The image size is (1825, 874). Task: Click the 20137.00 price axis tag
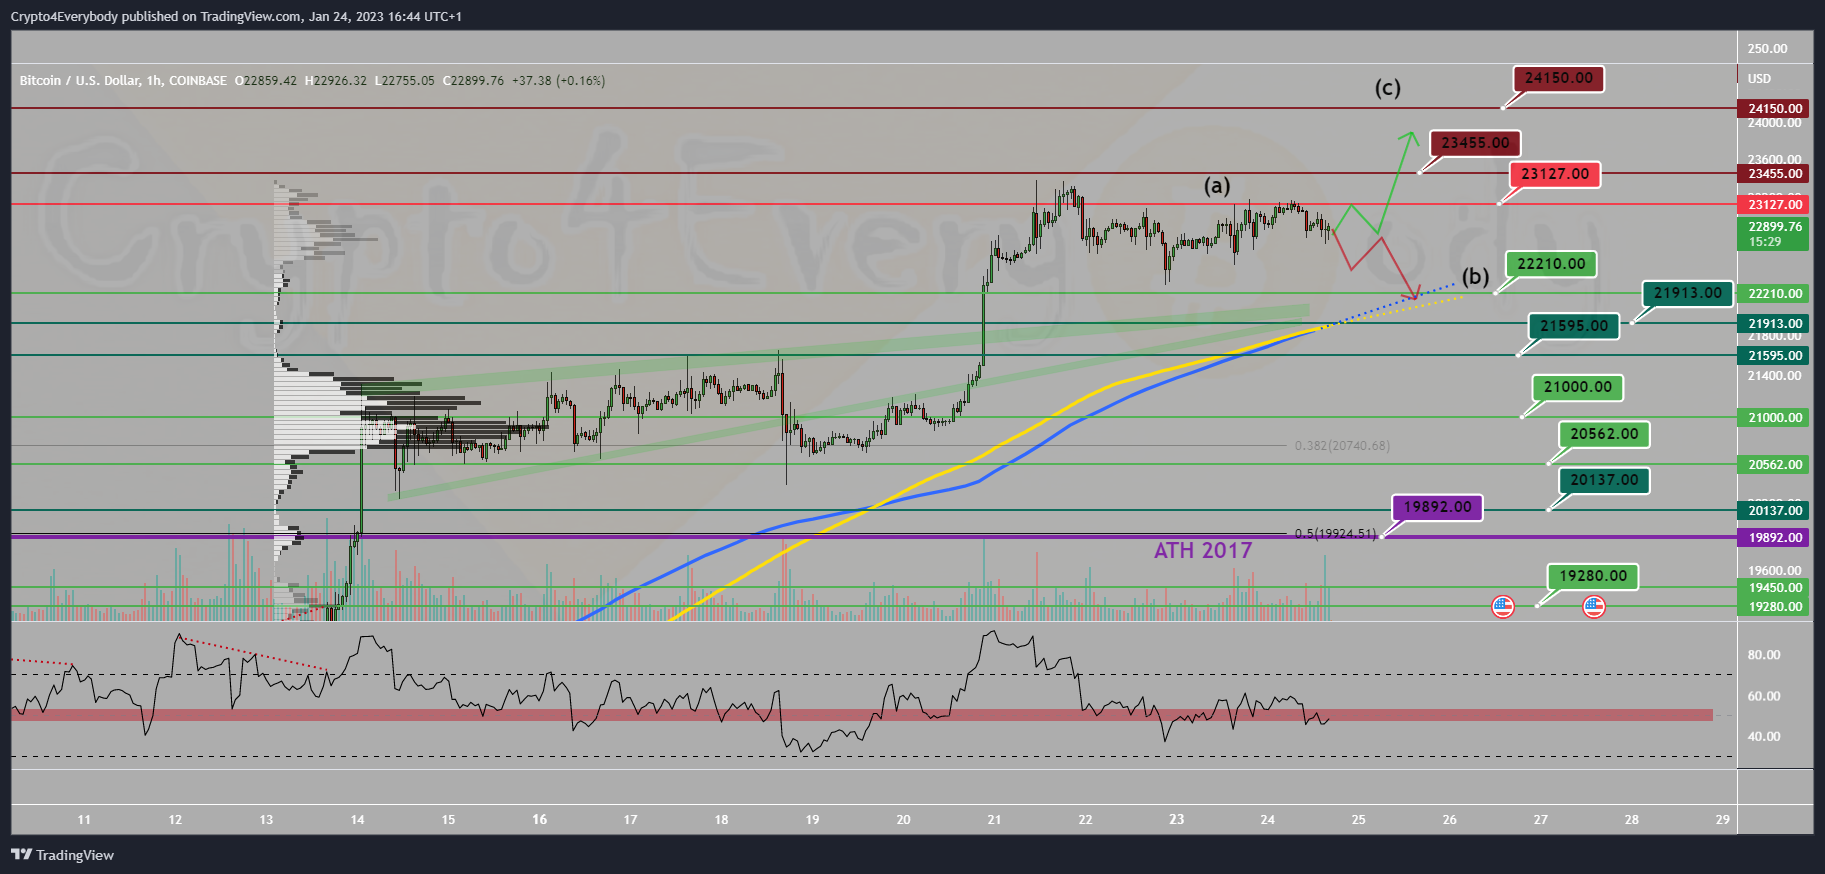[x=1775, y=511]
